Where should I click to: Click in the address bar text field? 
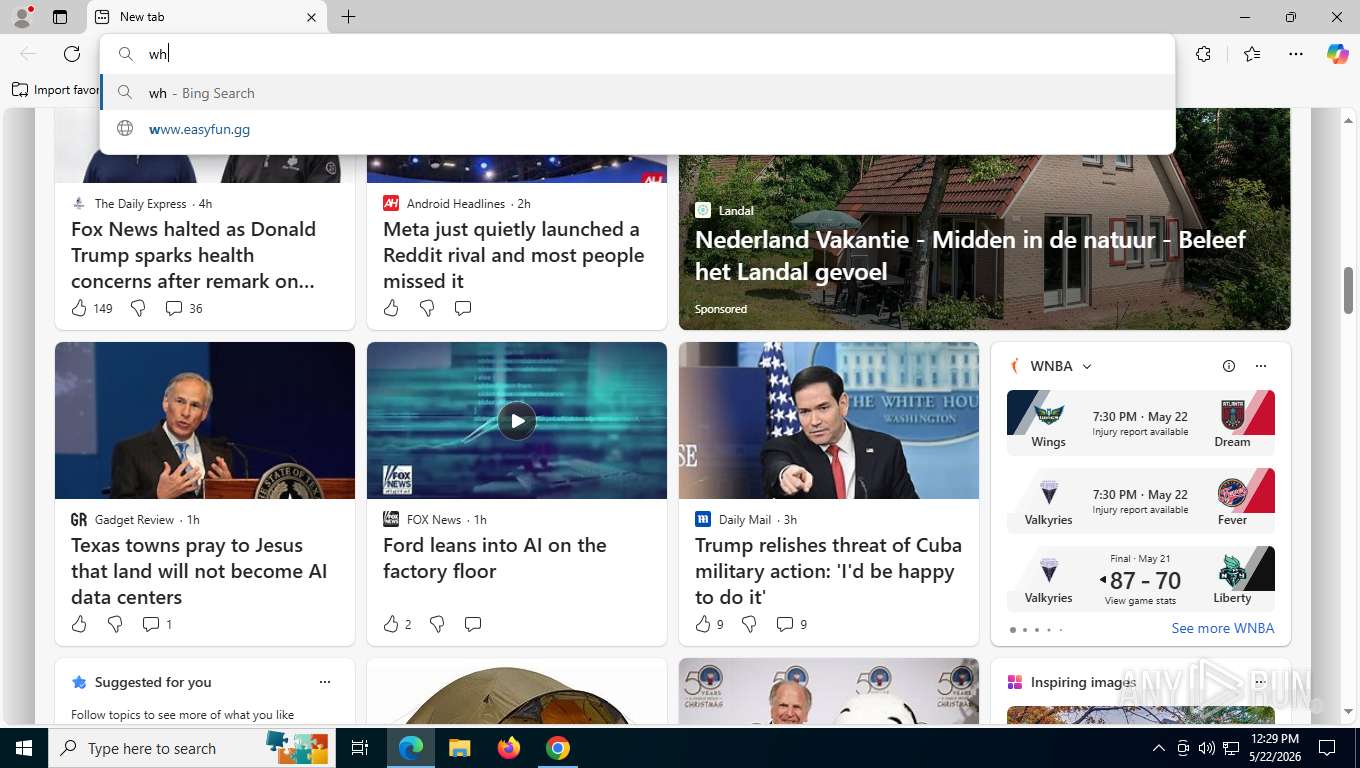637,54
